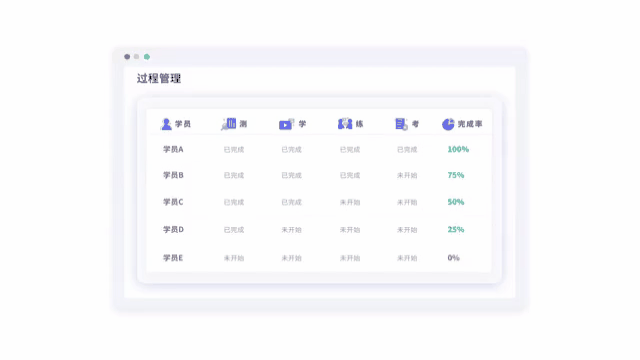Click the dark dot in window title bar
Screen dimensions: 640x360
[x=127, y=57]
